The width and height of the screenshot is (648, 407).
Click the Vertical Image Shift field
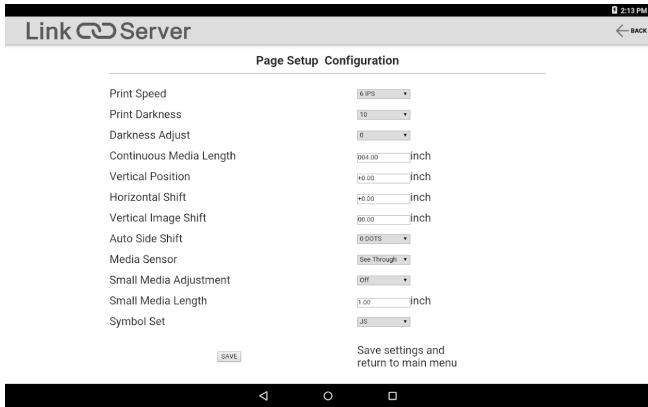tap(384, 219)
